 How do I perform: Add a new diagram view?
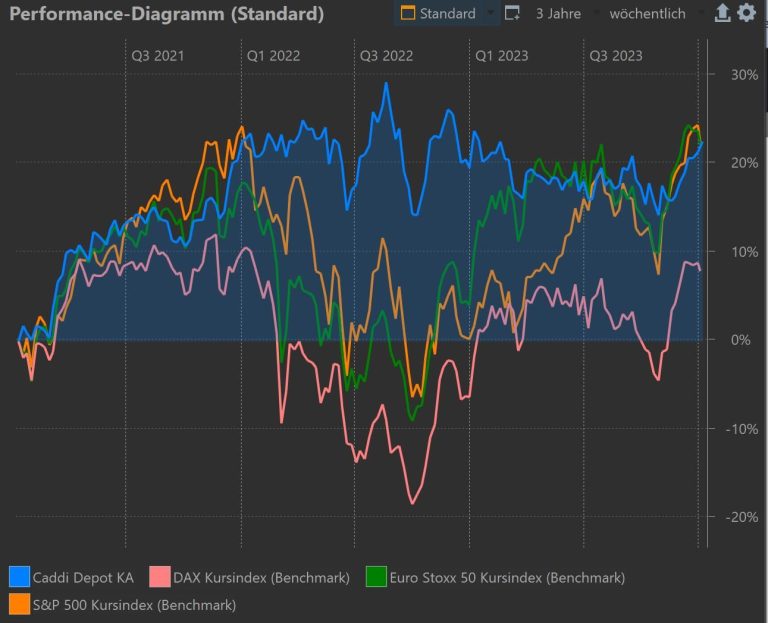coord(512,13)
